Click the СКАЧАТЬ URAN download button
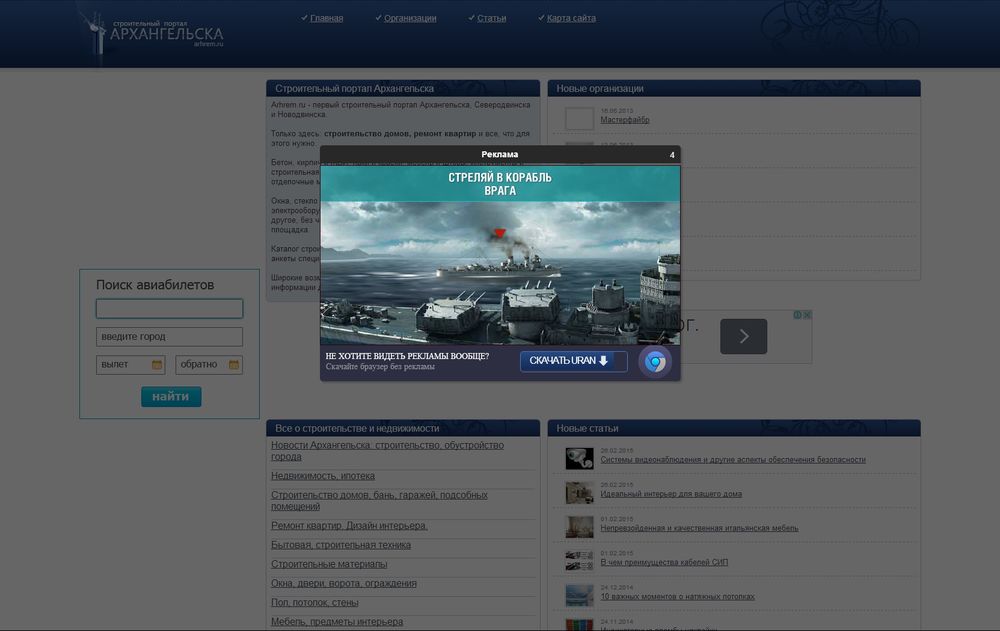The height and width of the screenshot is (631, 1000). click(x=573, y=361)
